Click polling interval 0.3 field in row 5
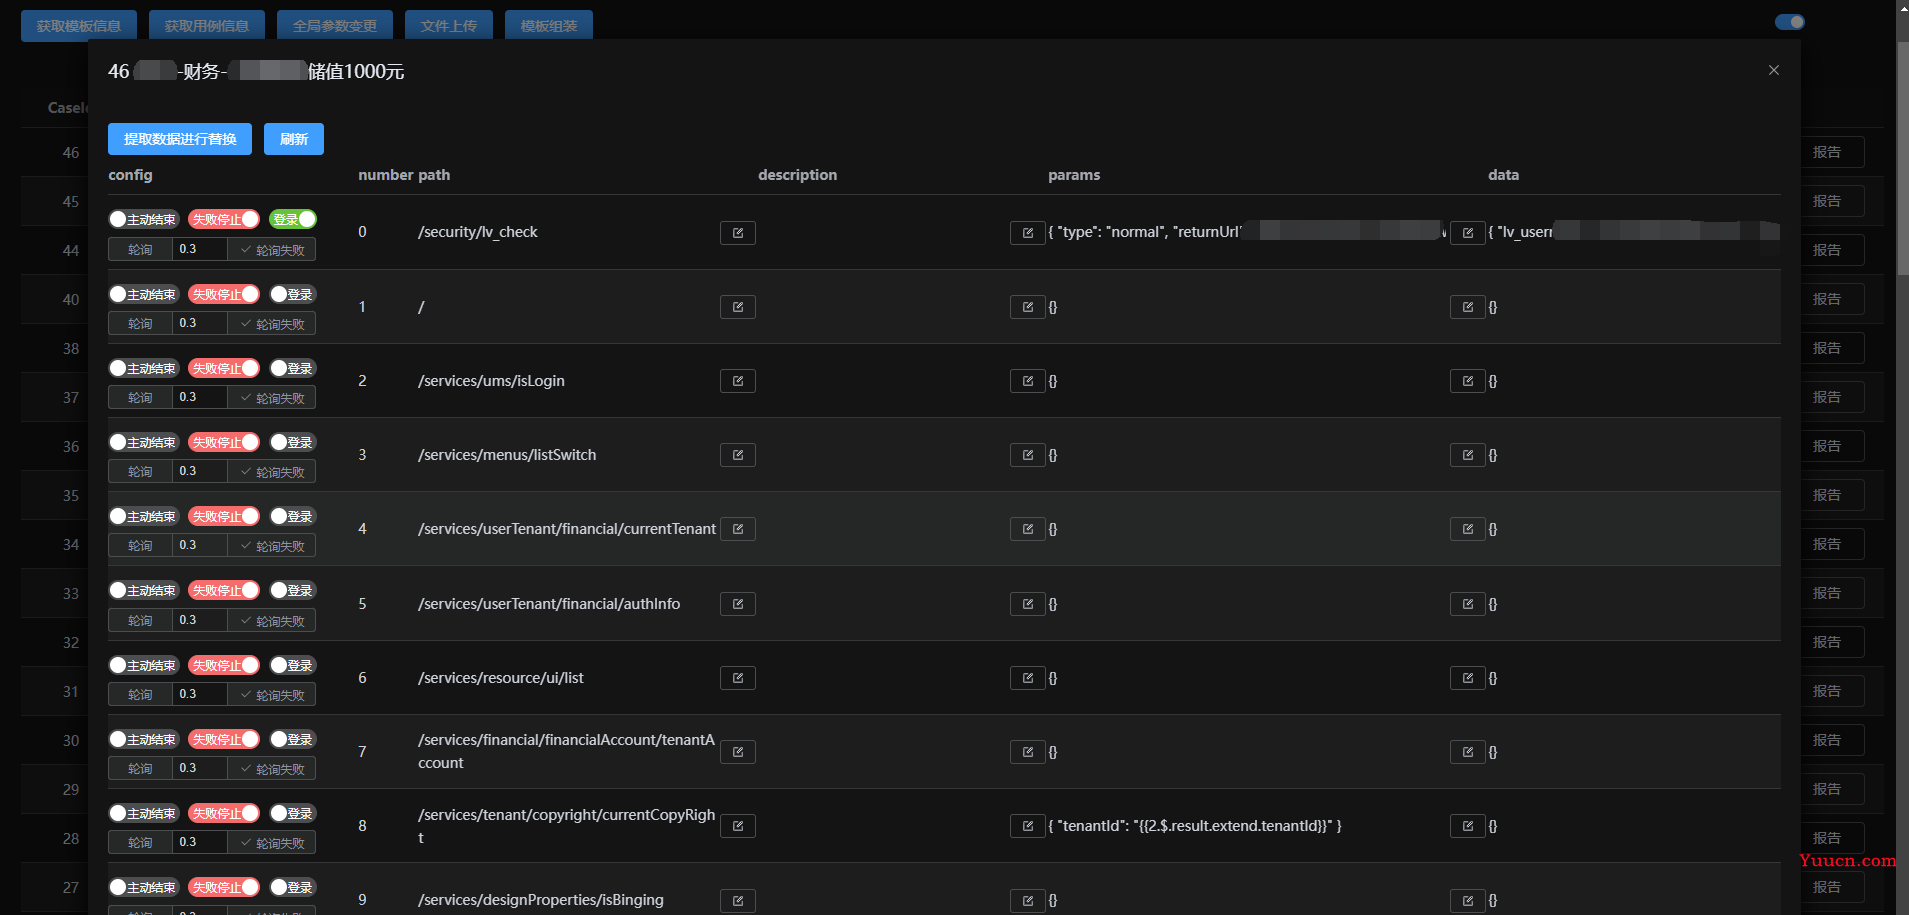The width and height of the screenshot is (1909, 915). pyautogui.click(x=200, y=620)
